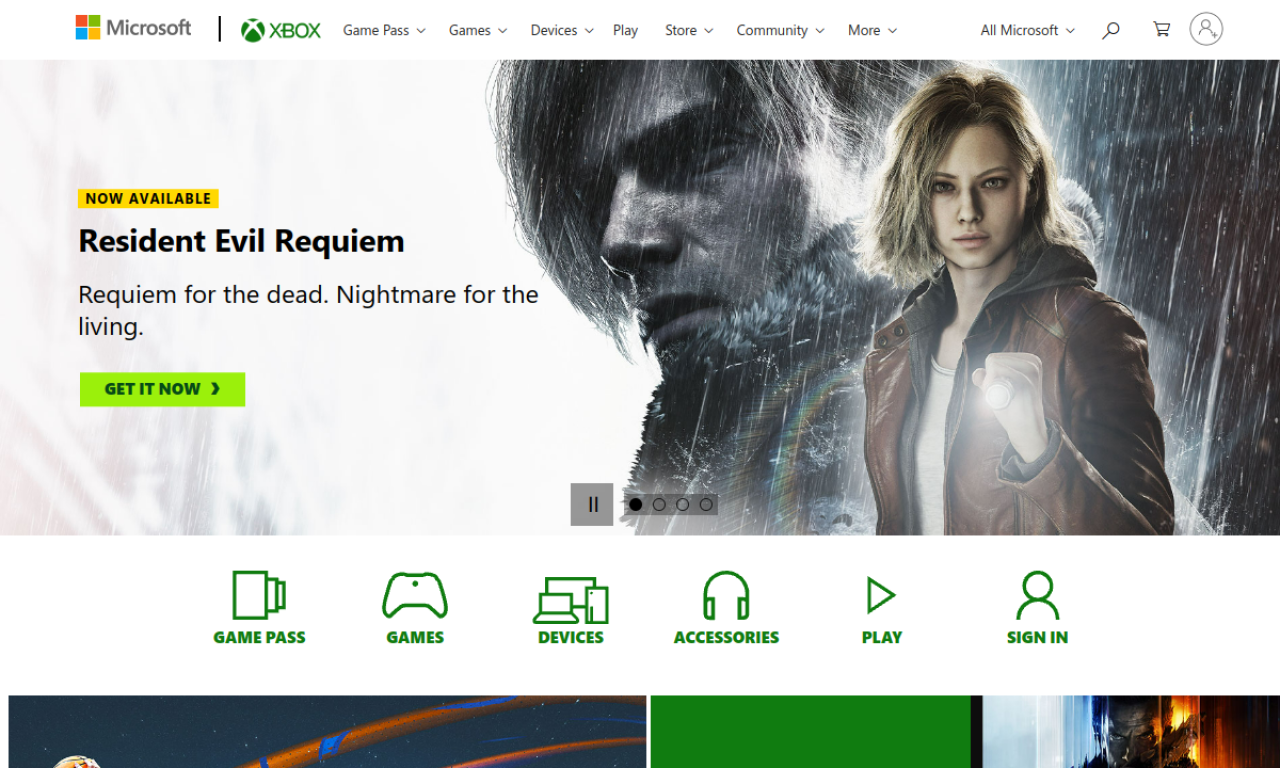Select the first carousel slide dot
Screen dimensions: 1280x768
(635, 504)
